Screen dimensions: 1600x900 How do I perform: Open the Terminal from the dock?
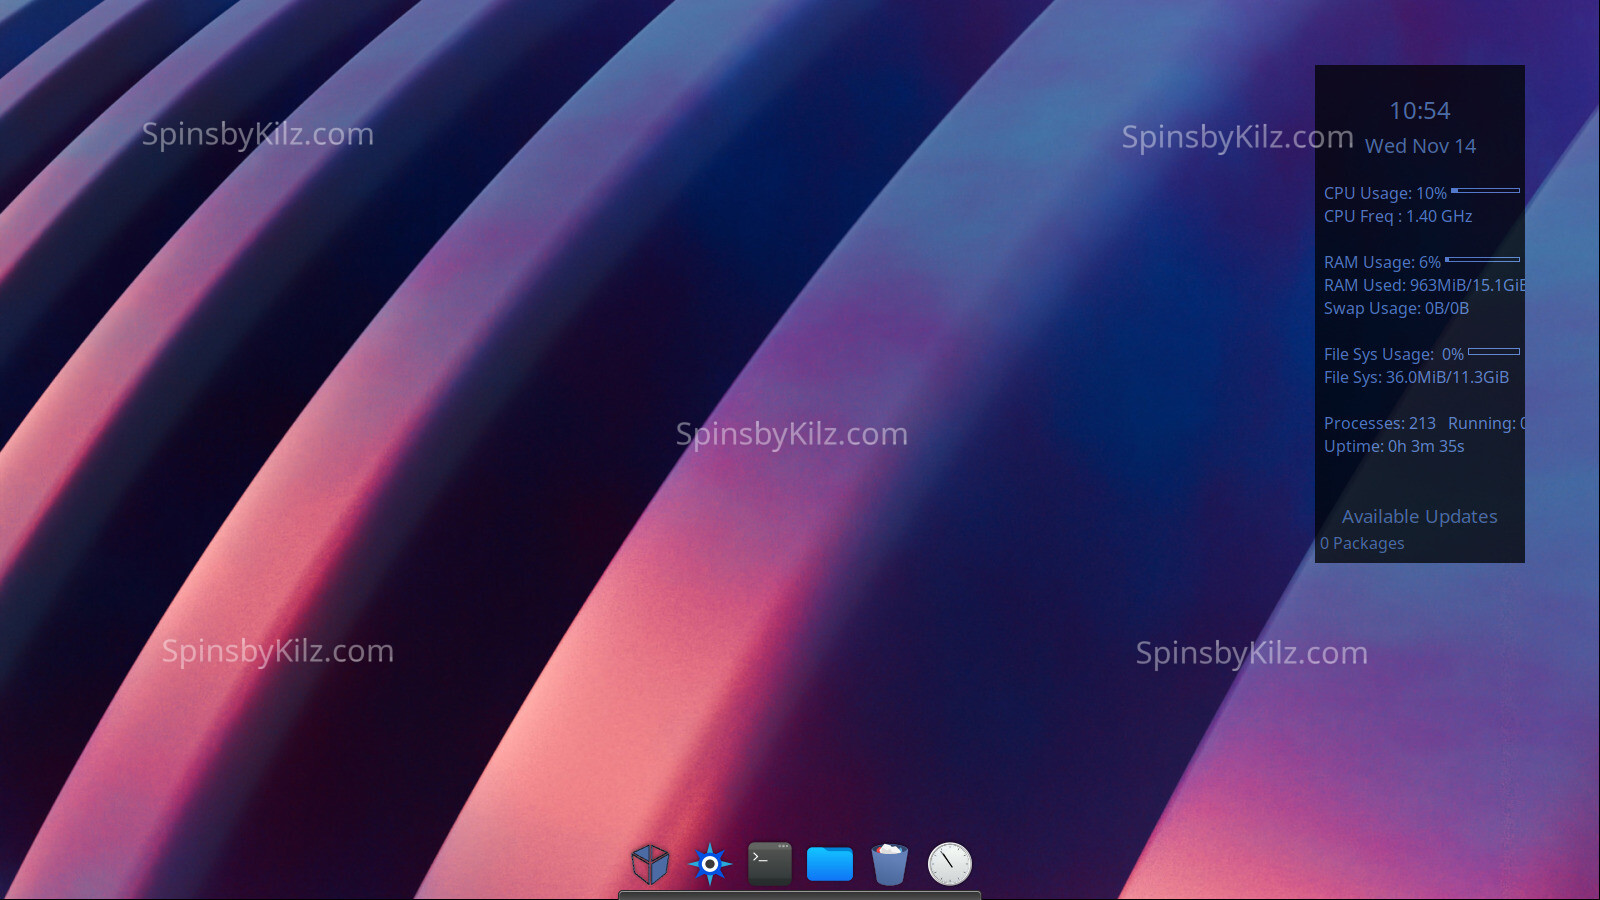point(770,864)
